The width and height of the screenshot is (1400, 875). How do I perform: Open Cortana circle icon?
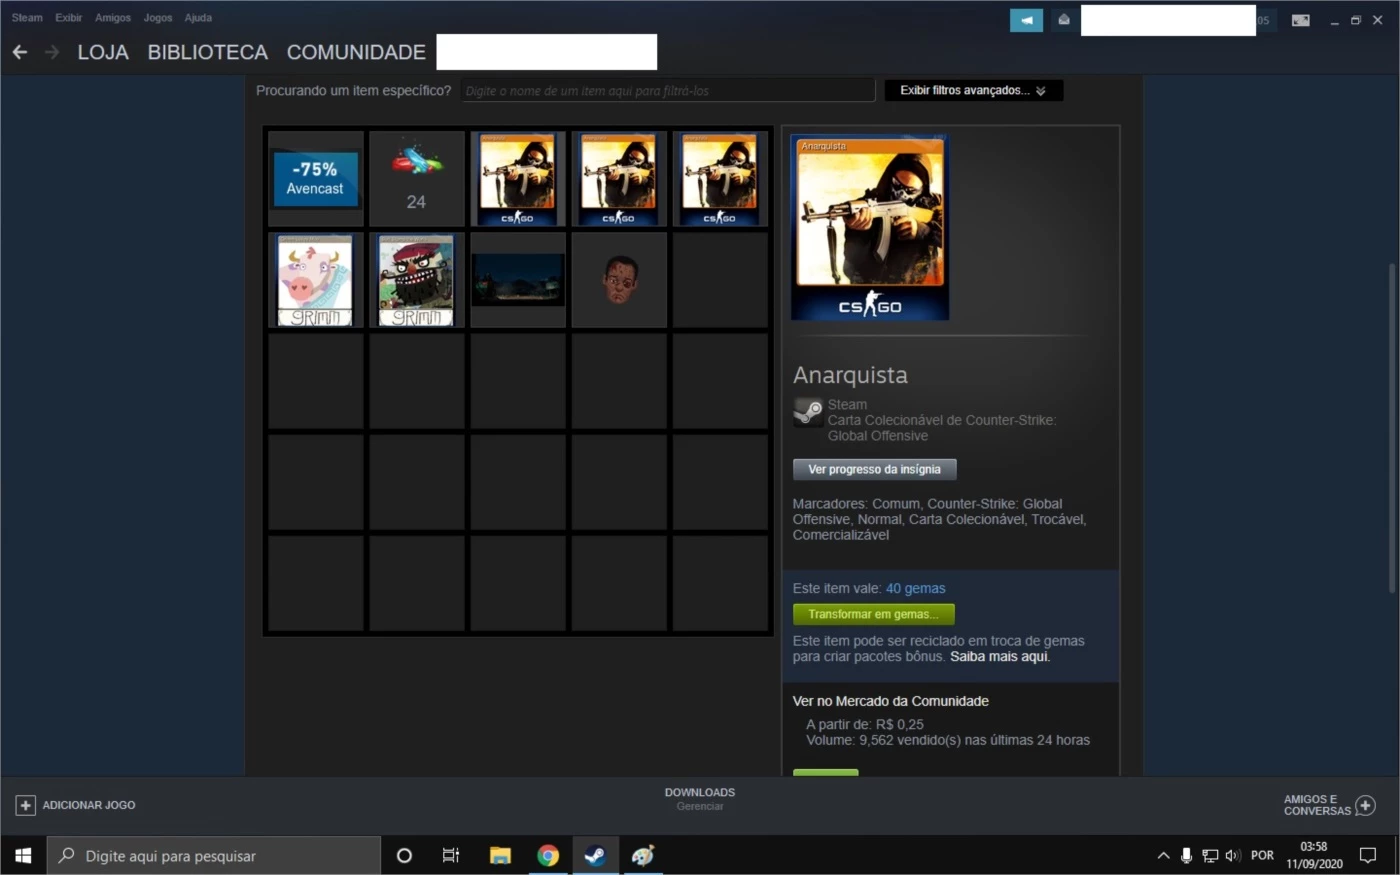[404, 856]
